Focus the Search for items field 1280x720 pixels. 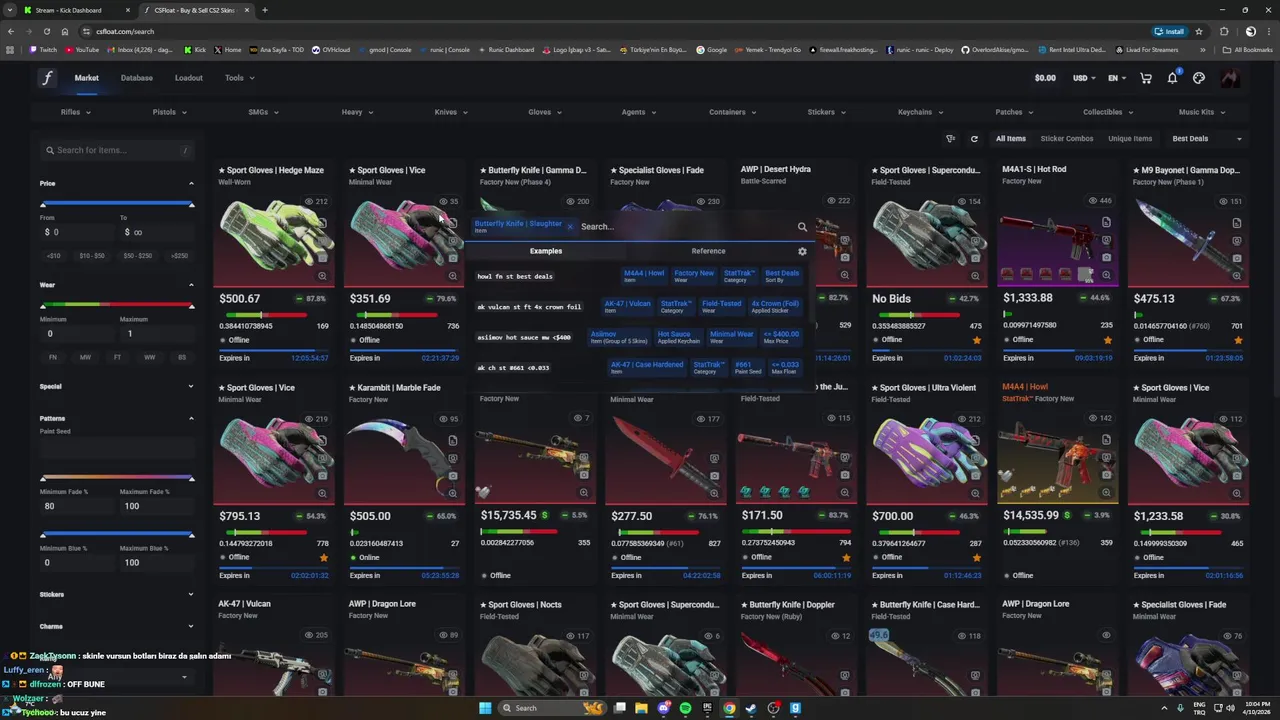point(117,150)
